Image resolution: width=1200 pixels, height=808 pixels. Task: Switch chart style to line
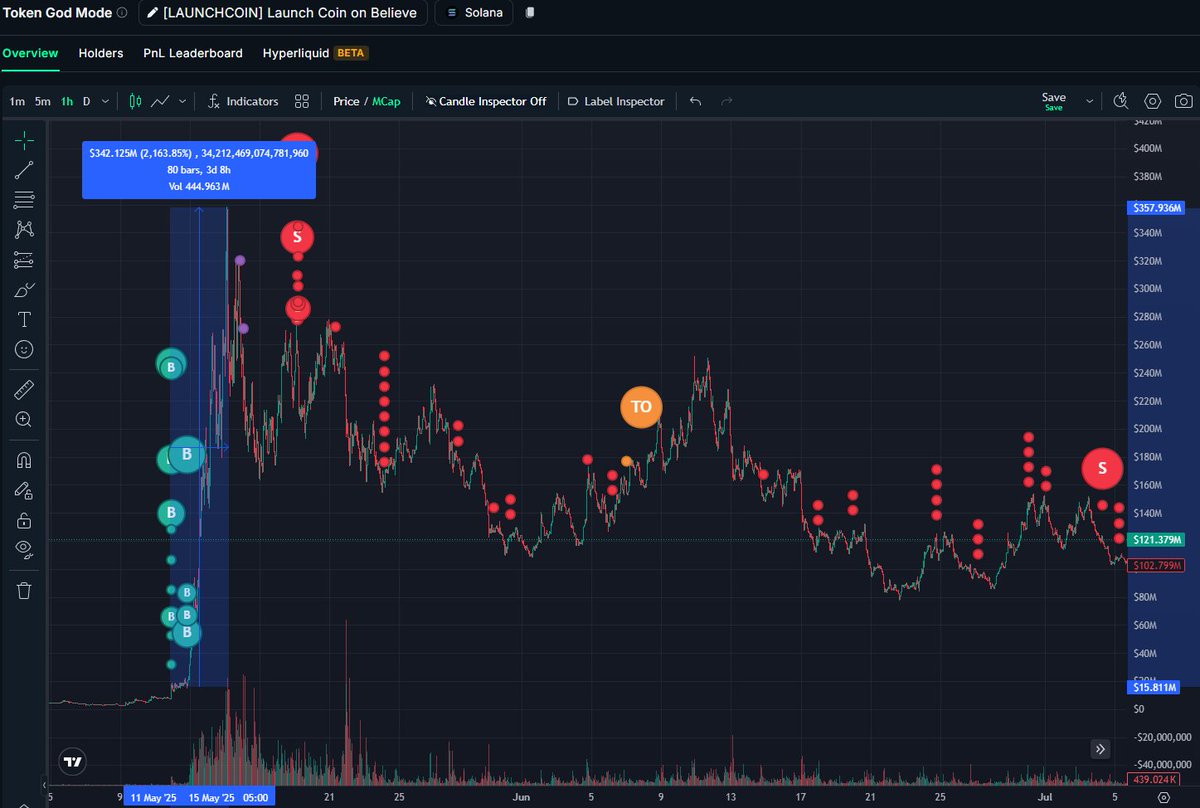click(160, 101)
